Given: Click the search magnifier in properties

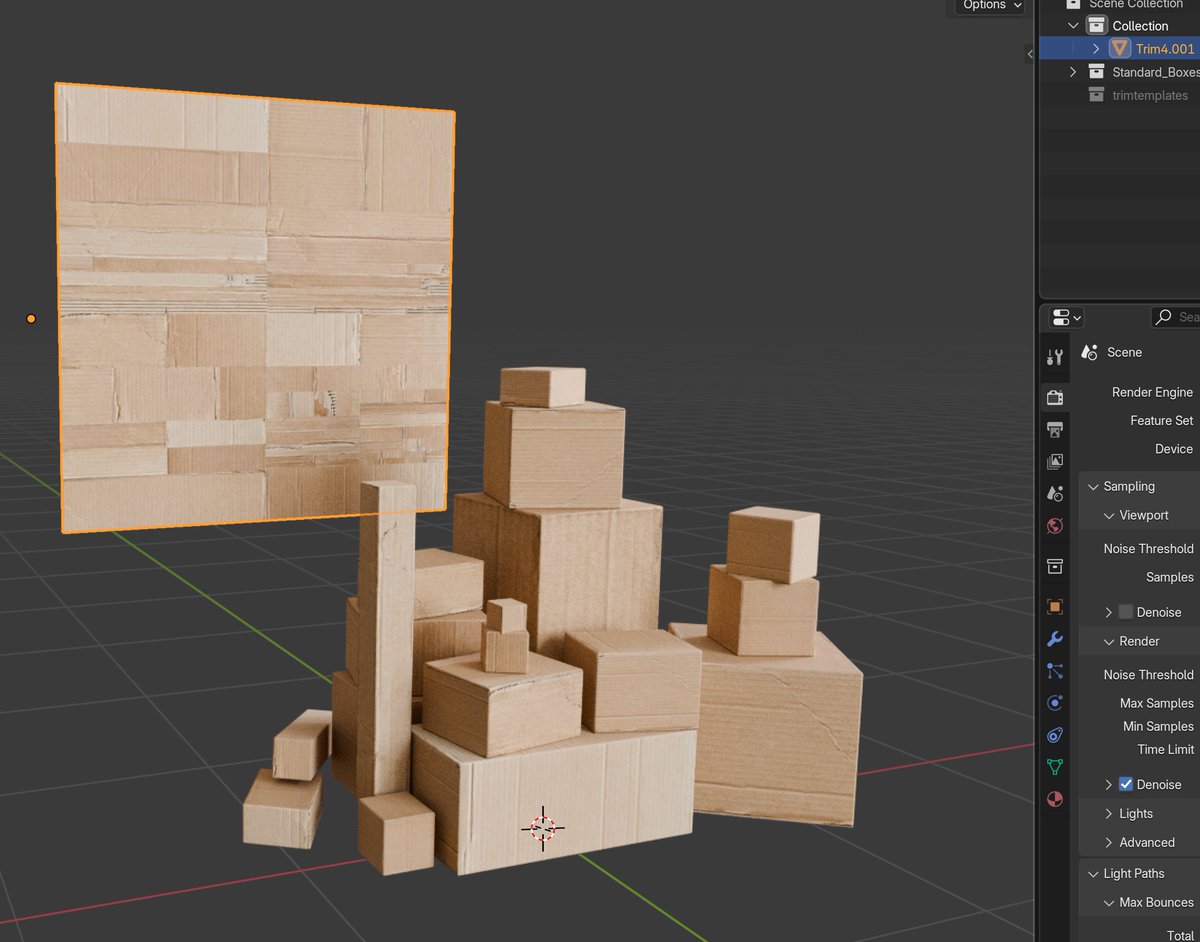Looking at the screenshot, I should [x=1163, y=317].
